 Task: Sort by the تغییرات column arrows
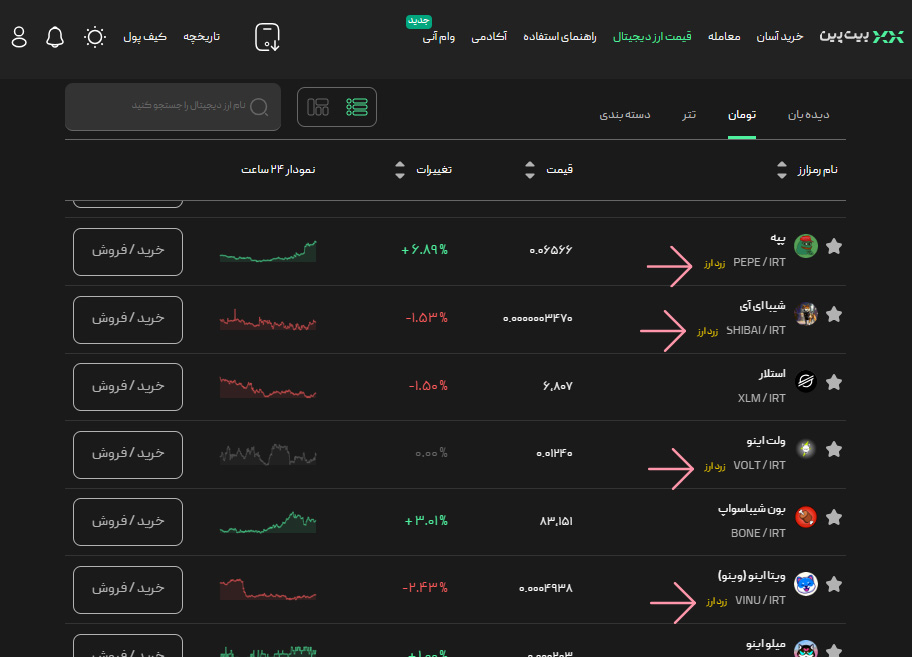[400, 170]
